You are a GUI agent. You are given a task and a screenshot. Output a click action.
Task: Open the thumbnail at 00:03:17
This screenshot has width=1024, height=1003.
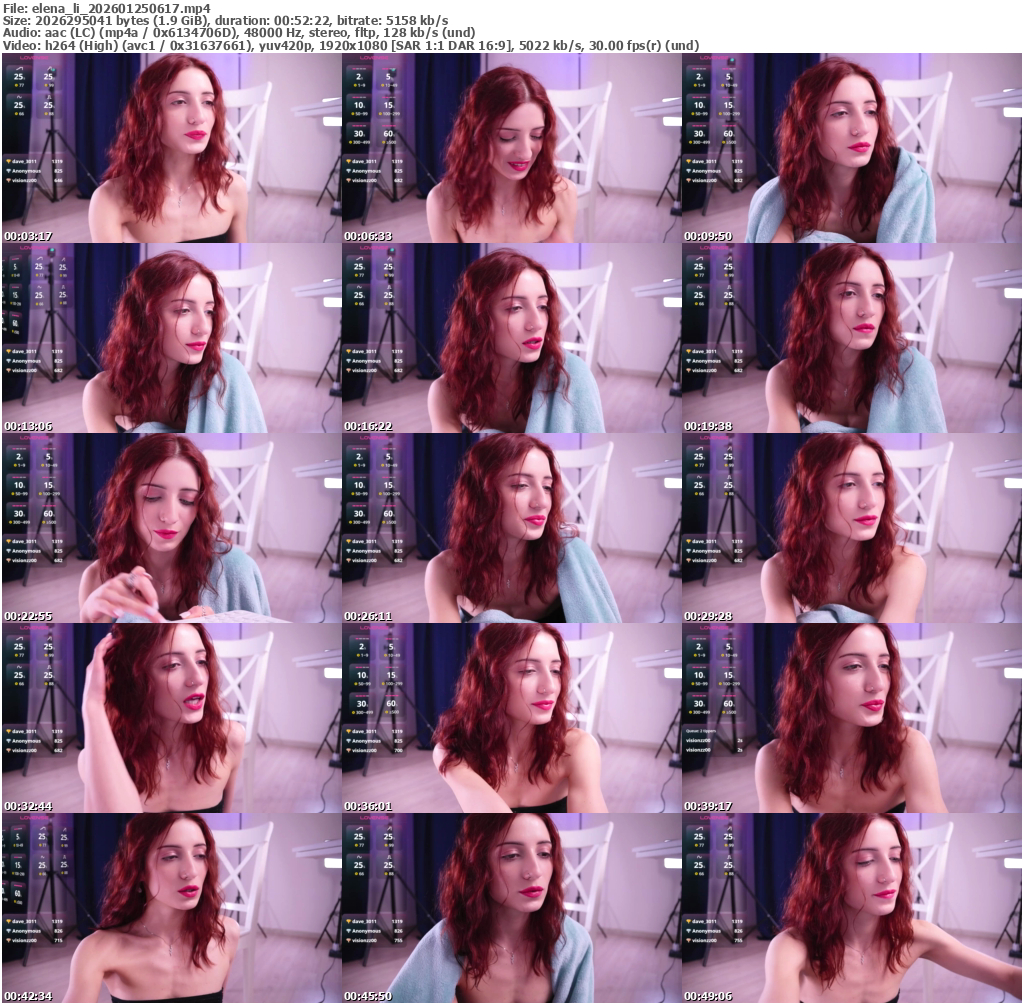tap(172, 148)
